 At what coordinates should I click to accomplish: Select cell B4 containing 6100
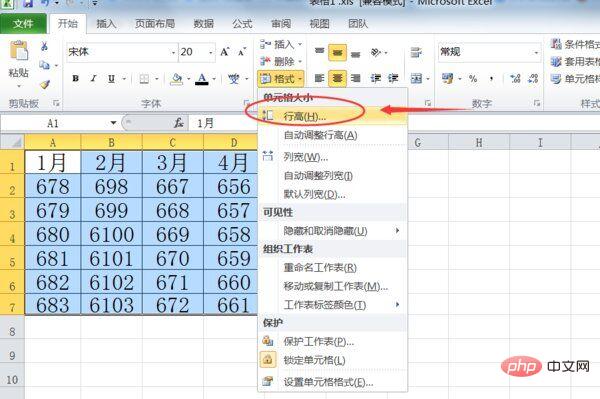click(111, 234)
